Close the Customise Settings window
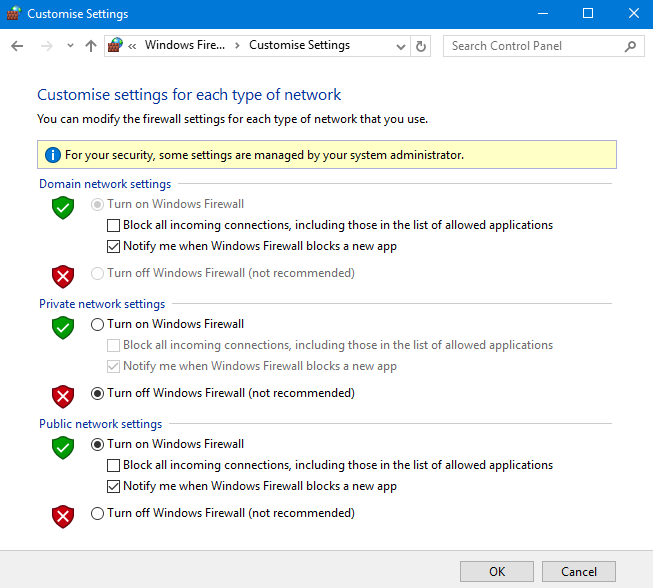 click(x=633, y=14)
